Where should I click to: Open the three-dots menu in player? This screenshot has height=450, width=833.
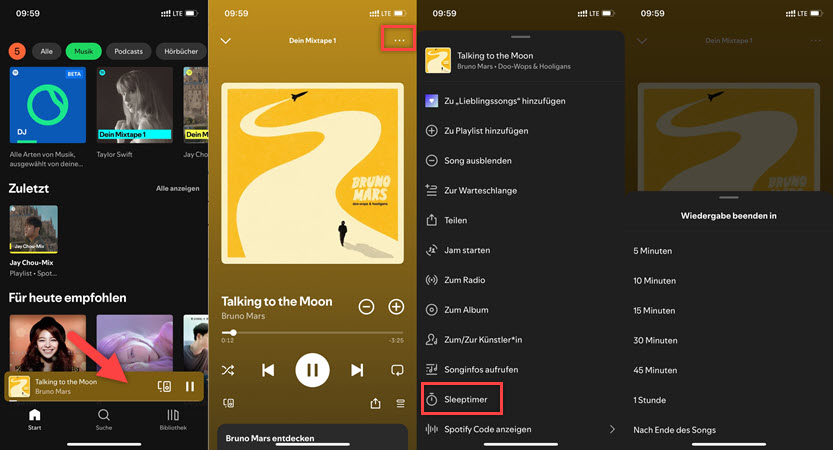(400, 40)
